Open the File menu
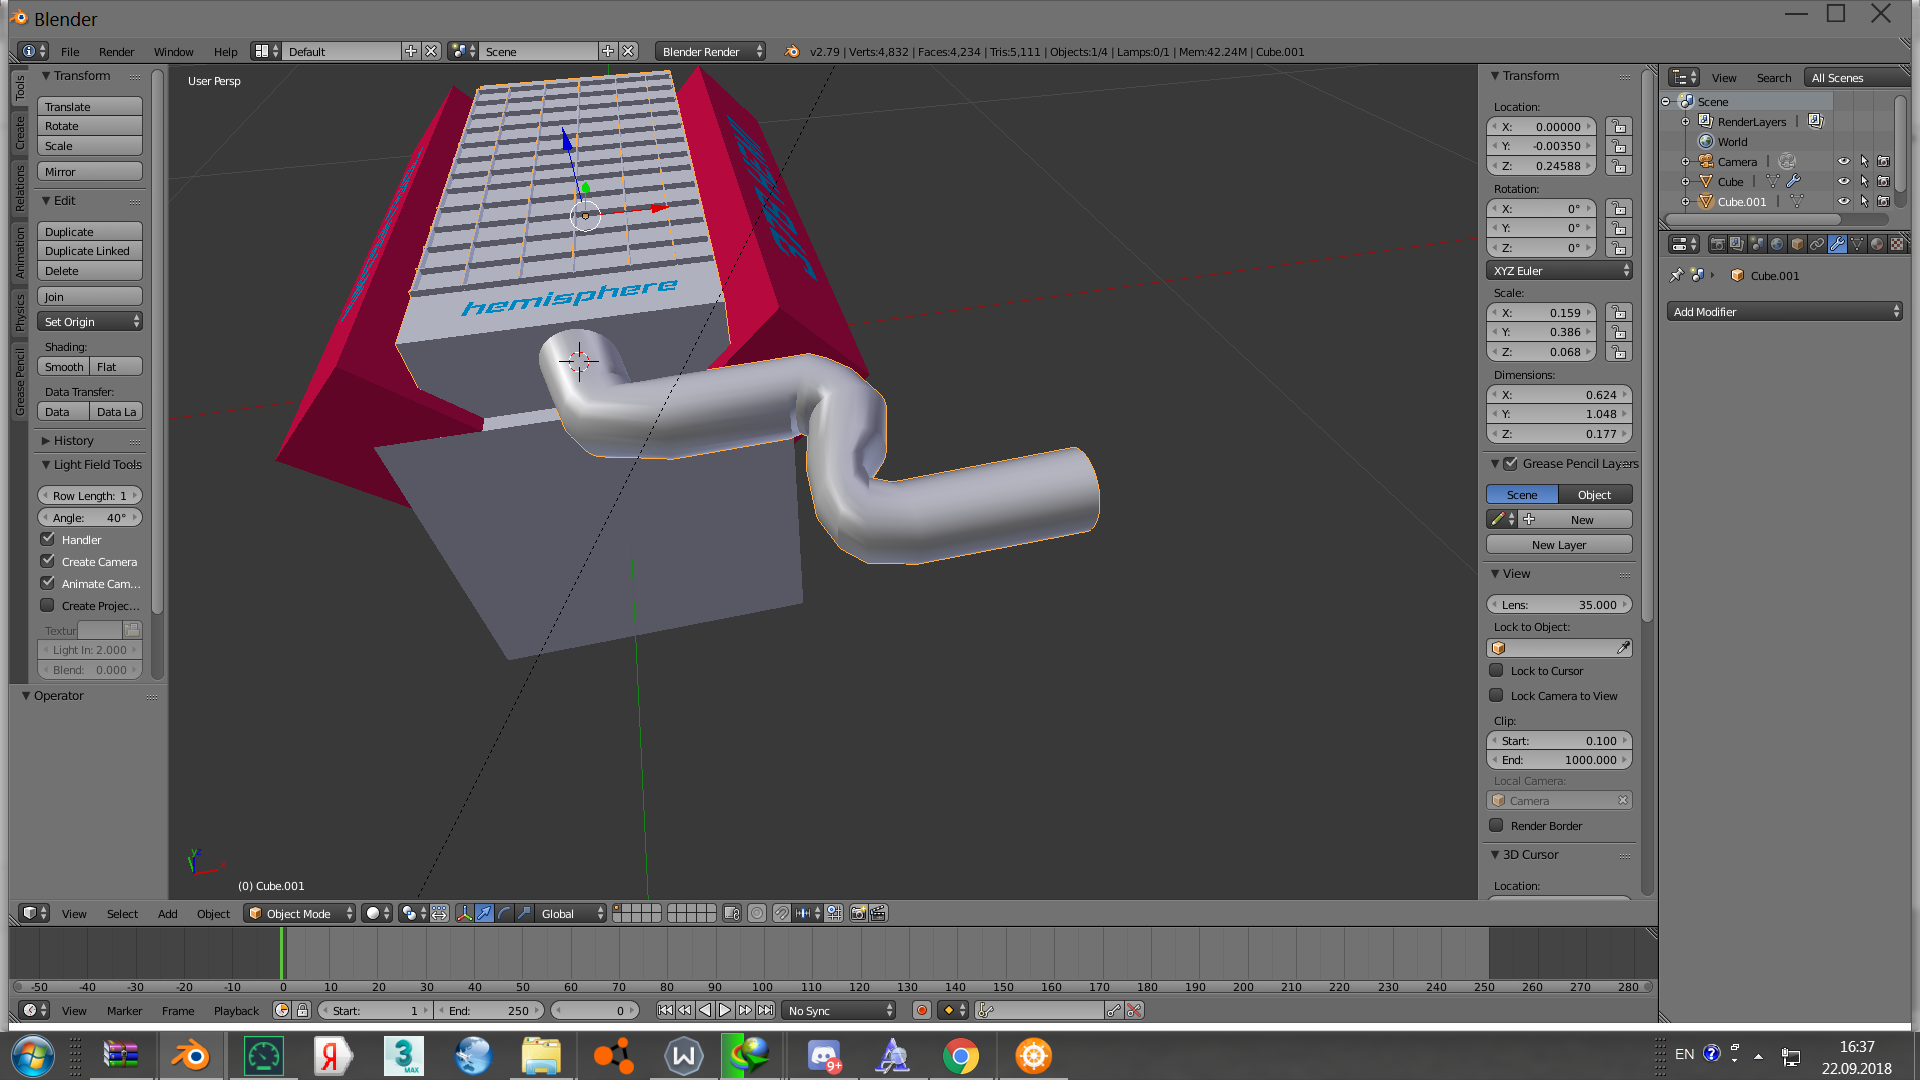This screenshot has width=1920, height=1080. 70,51
